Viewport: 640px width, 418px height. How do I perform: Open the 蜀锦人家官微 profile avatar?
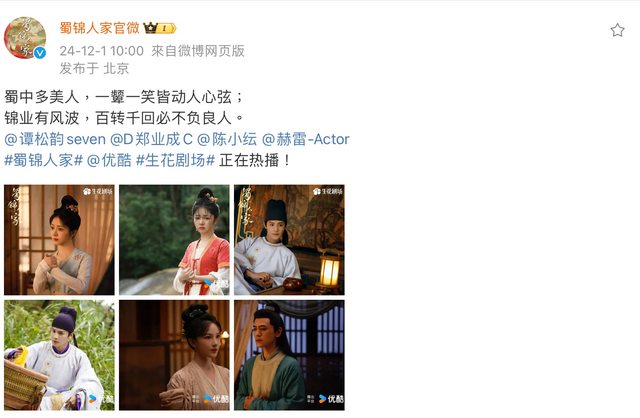(x=25, y=38)
